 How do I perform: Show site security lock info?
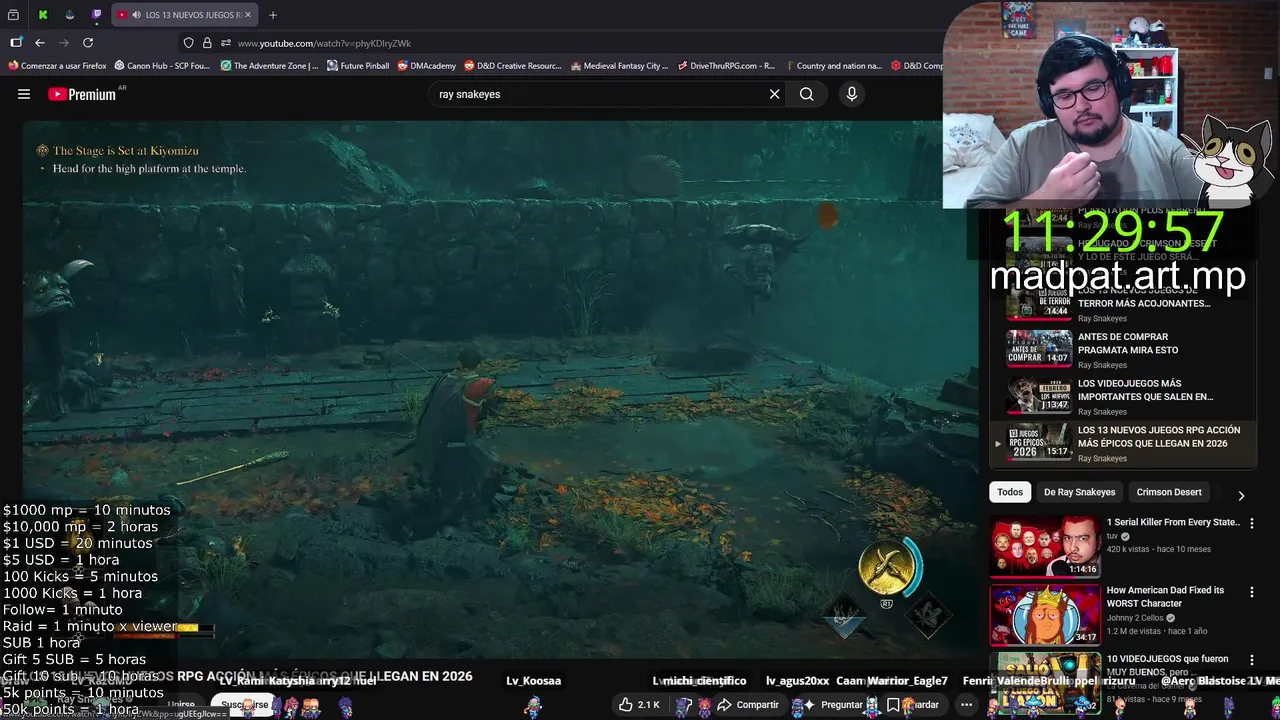pos(207,43)
